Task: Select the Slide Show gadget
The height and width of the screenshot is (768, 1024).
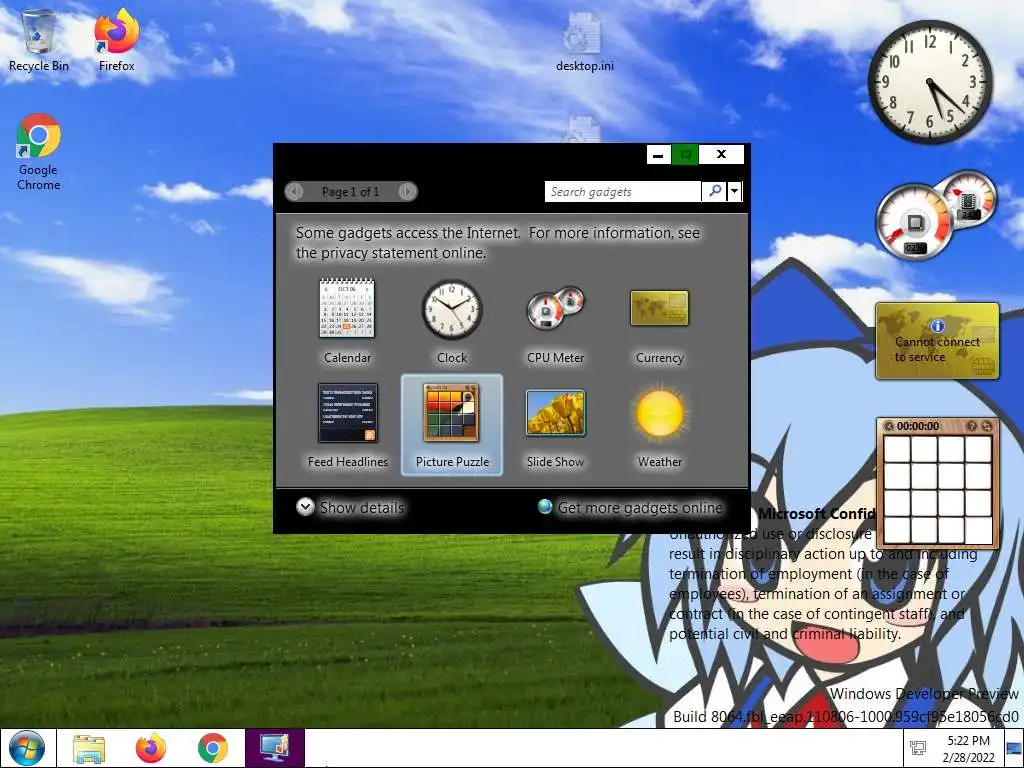Action: tap(556, 413)
